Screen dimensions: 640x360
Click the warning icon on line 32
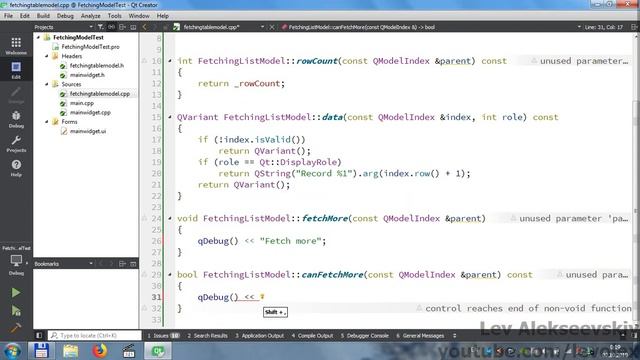pyautogui.click(x=144, y=308)
